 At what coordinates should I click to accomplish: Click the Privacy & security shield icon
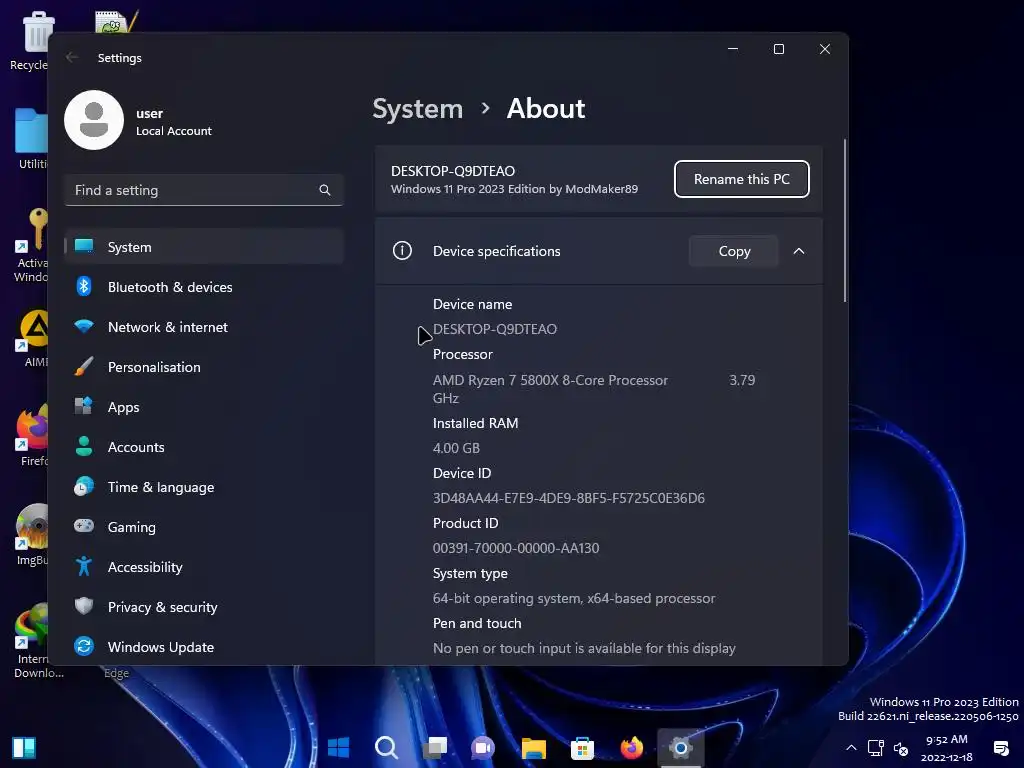[x=84, y=606]
